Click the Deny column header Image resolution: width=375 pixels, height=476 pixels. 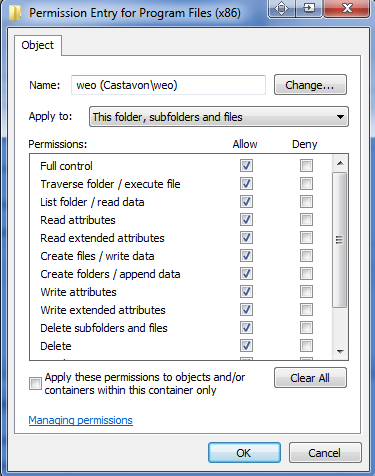pyautogui.click(x=305, y=144)
